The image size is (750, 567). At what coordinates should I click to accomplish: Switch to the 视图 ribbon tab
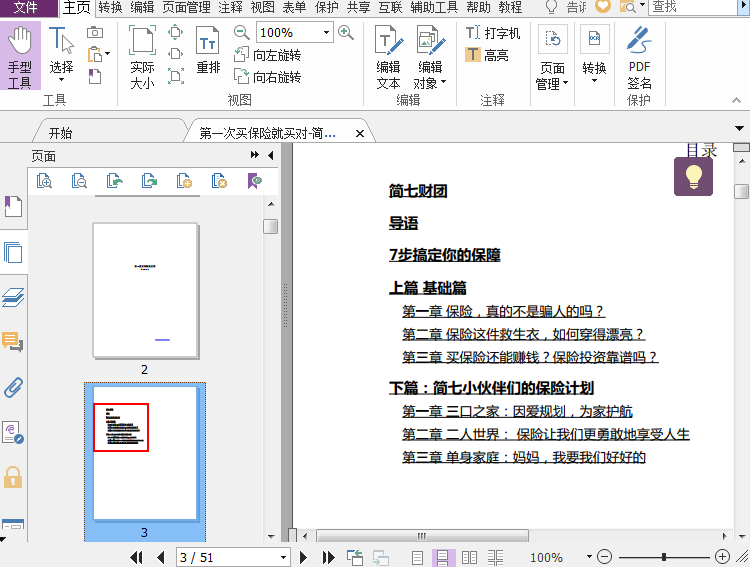[x=262, y=7]
